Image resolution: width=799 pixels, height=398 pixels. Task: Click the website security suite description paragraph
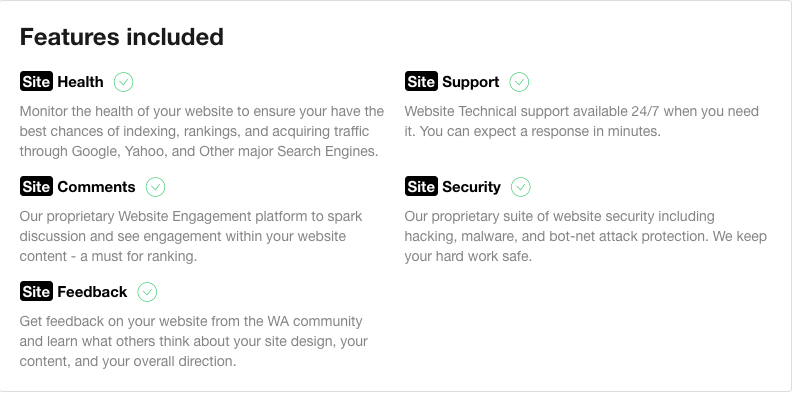point(585,236)
